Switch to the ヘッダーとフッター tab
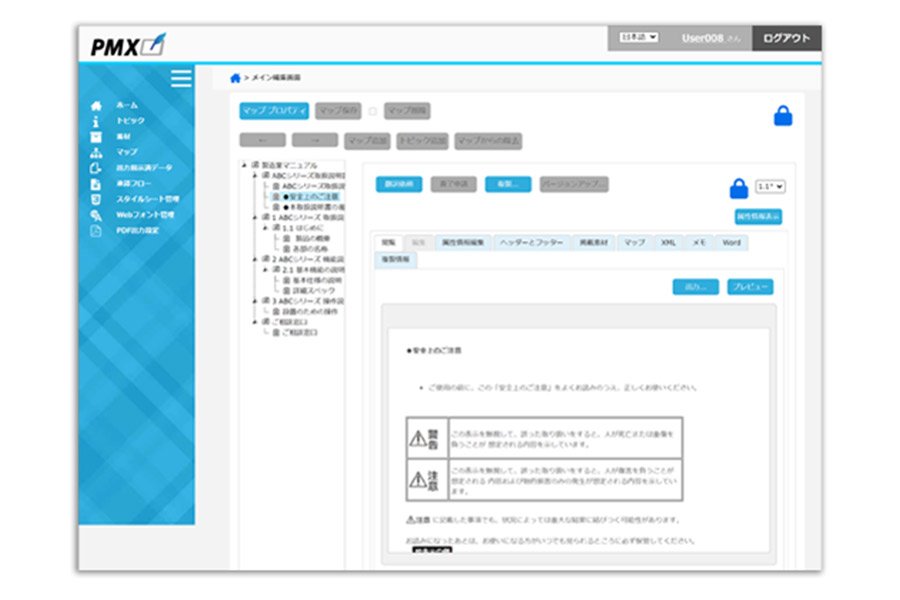The image size is (900, 600). coord(532,242)
